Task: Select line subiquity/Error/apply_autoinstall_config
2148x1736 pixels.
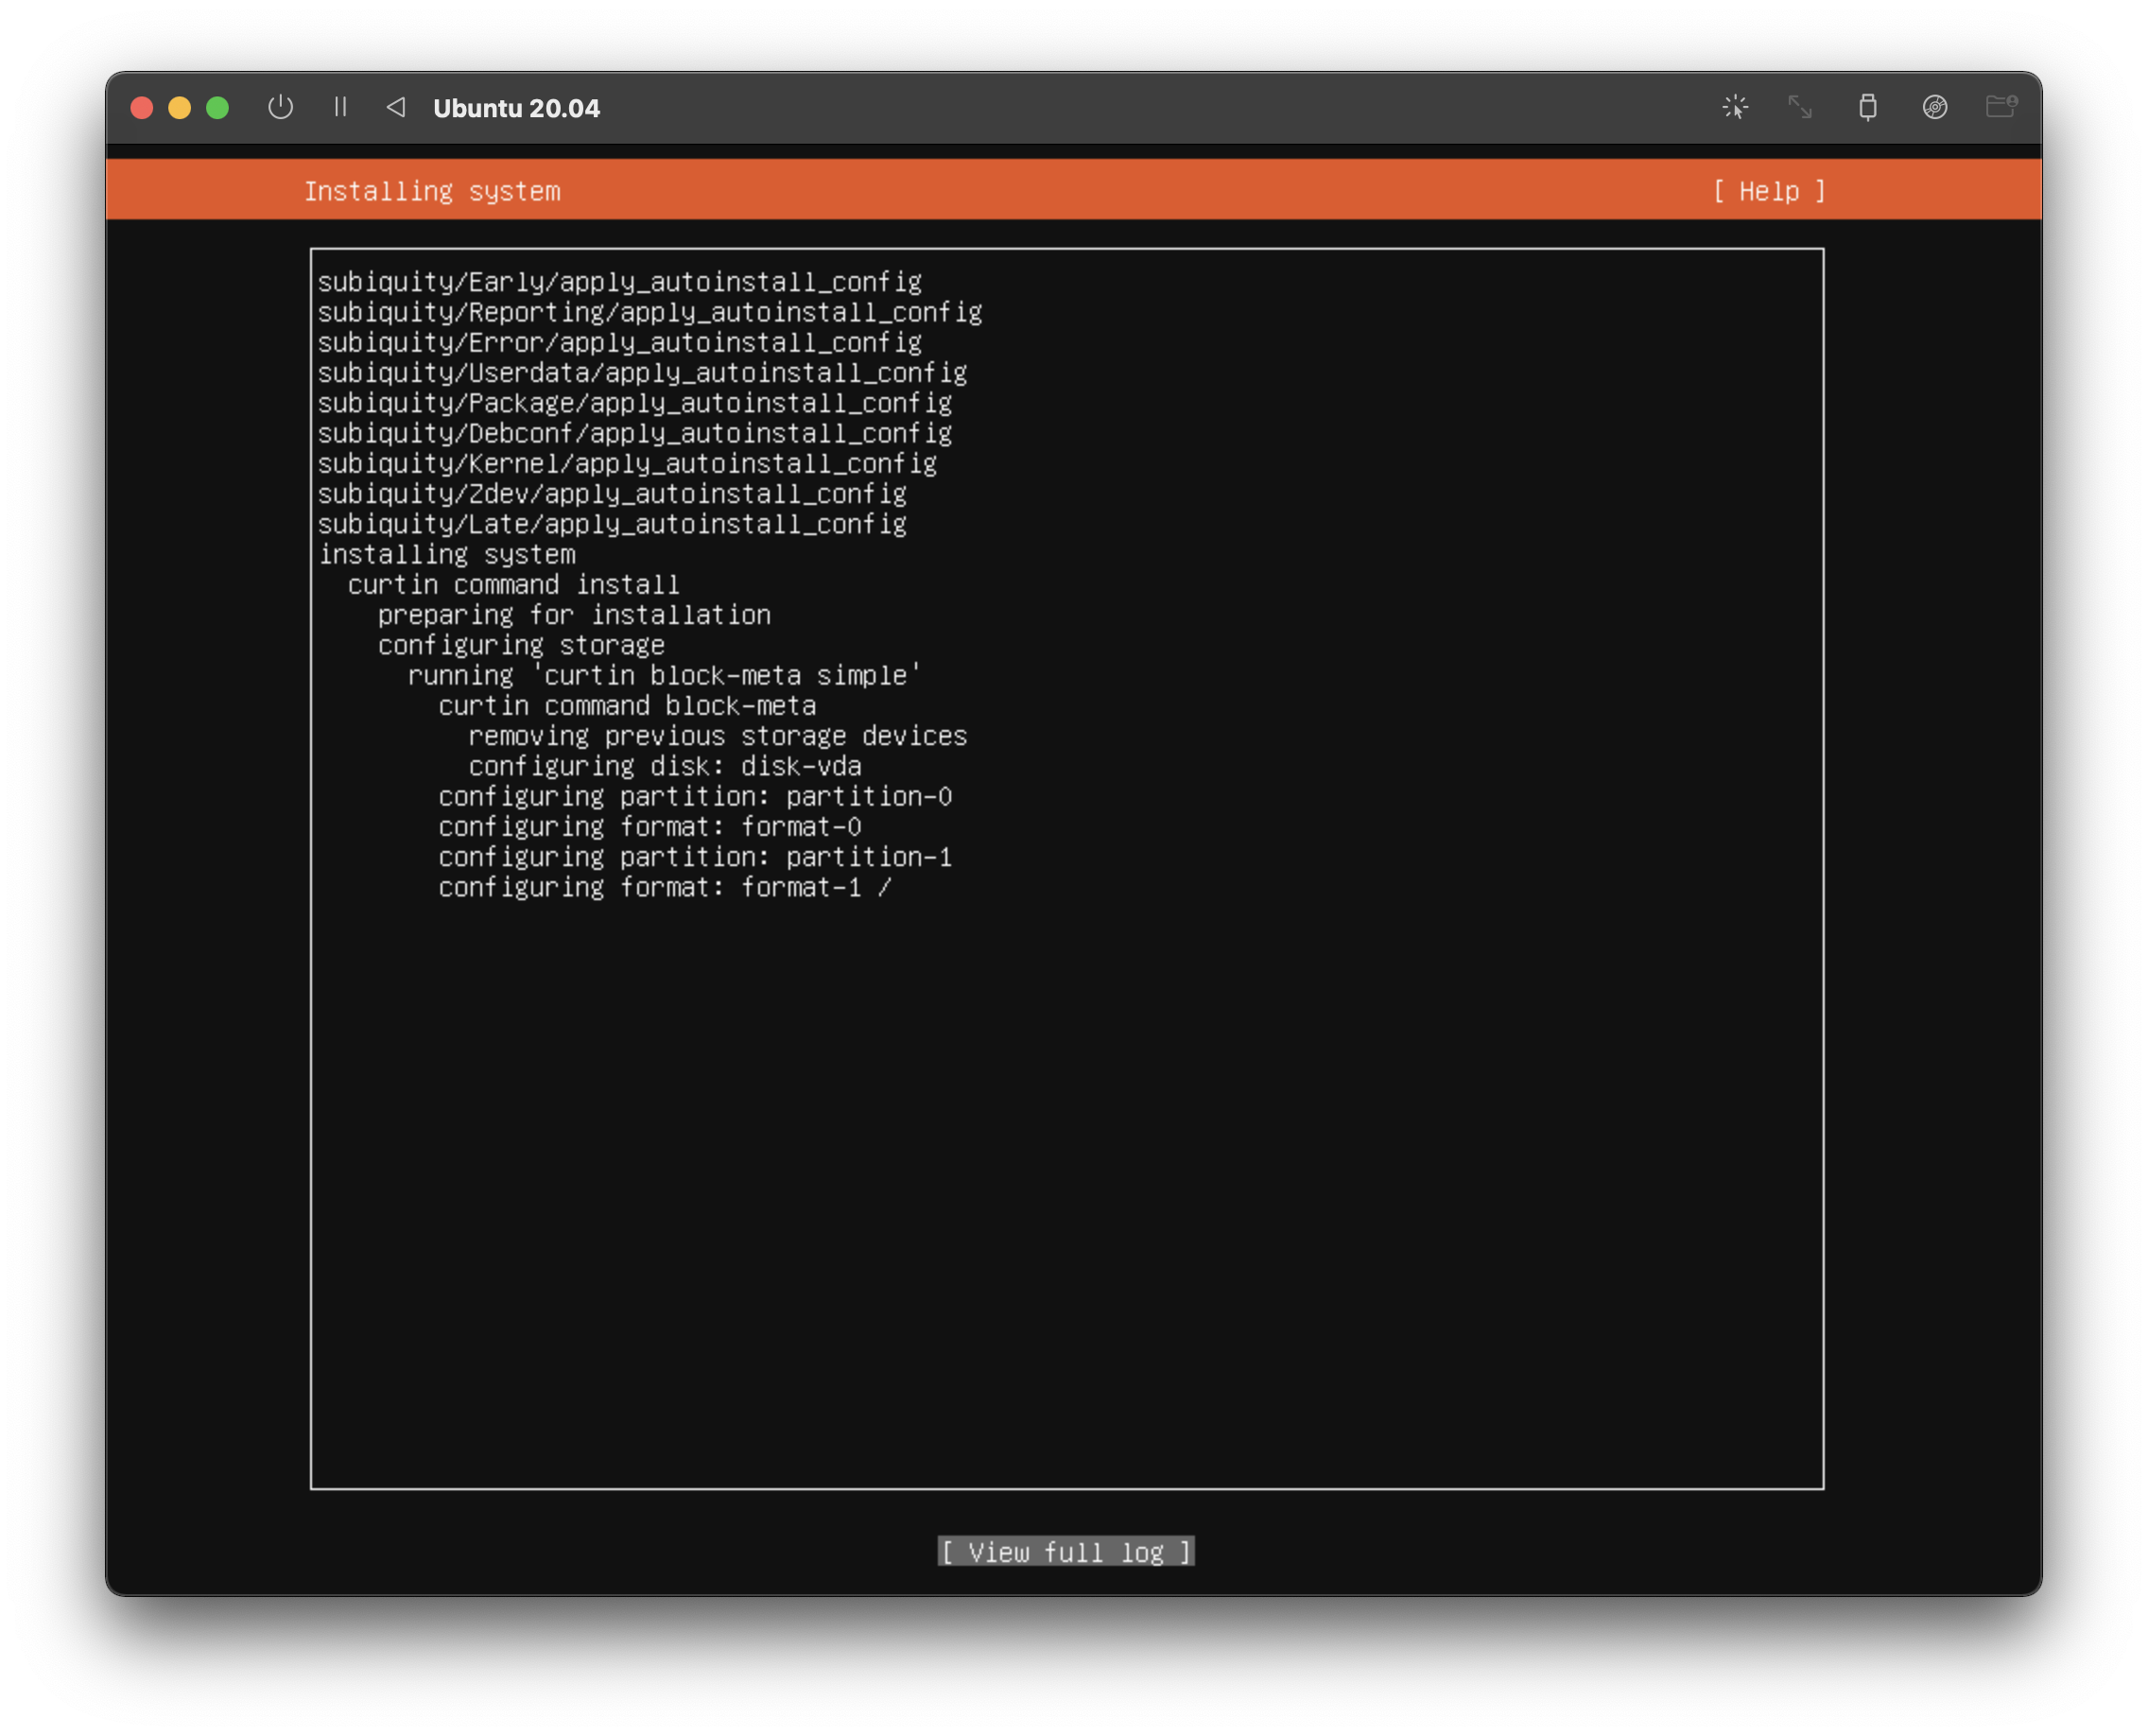Action: point(619,342)
